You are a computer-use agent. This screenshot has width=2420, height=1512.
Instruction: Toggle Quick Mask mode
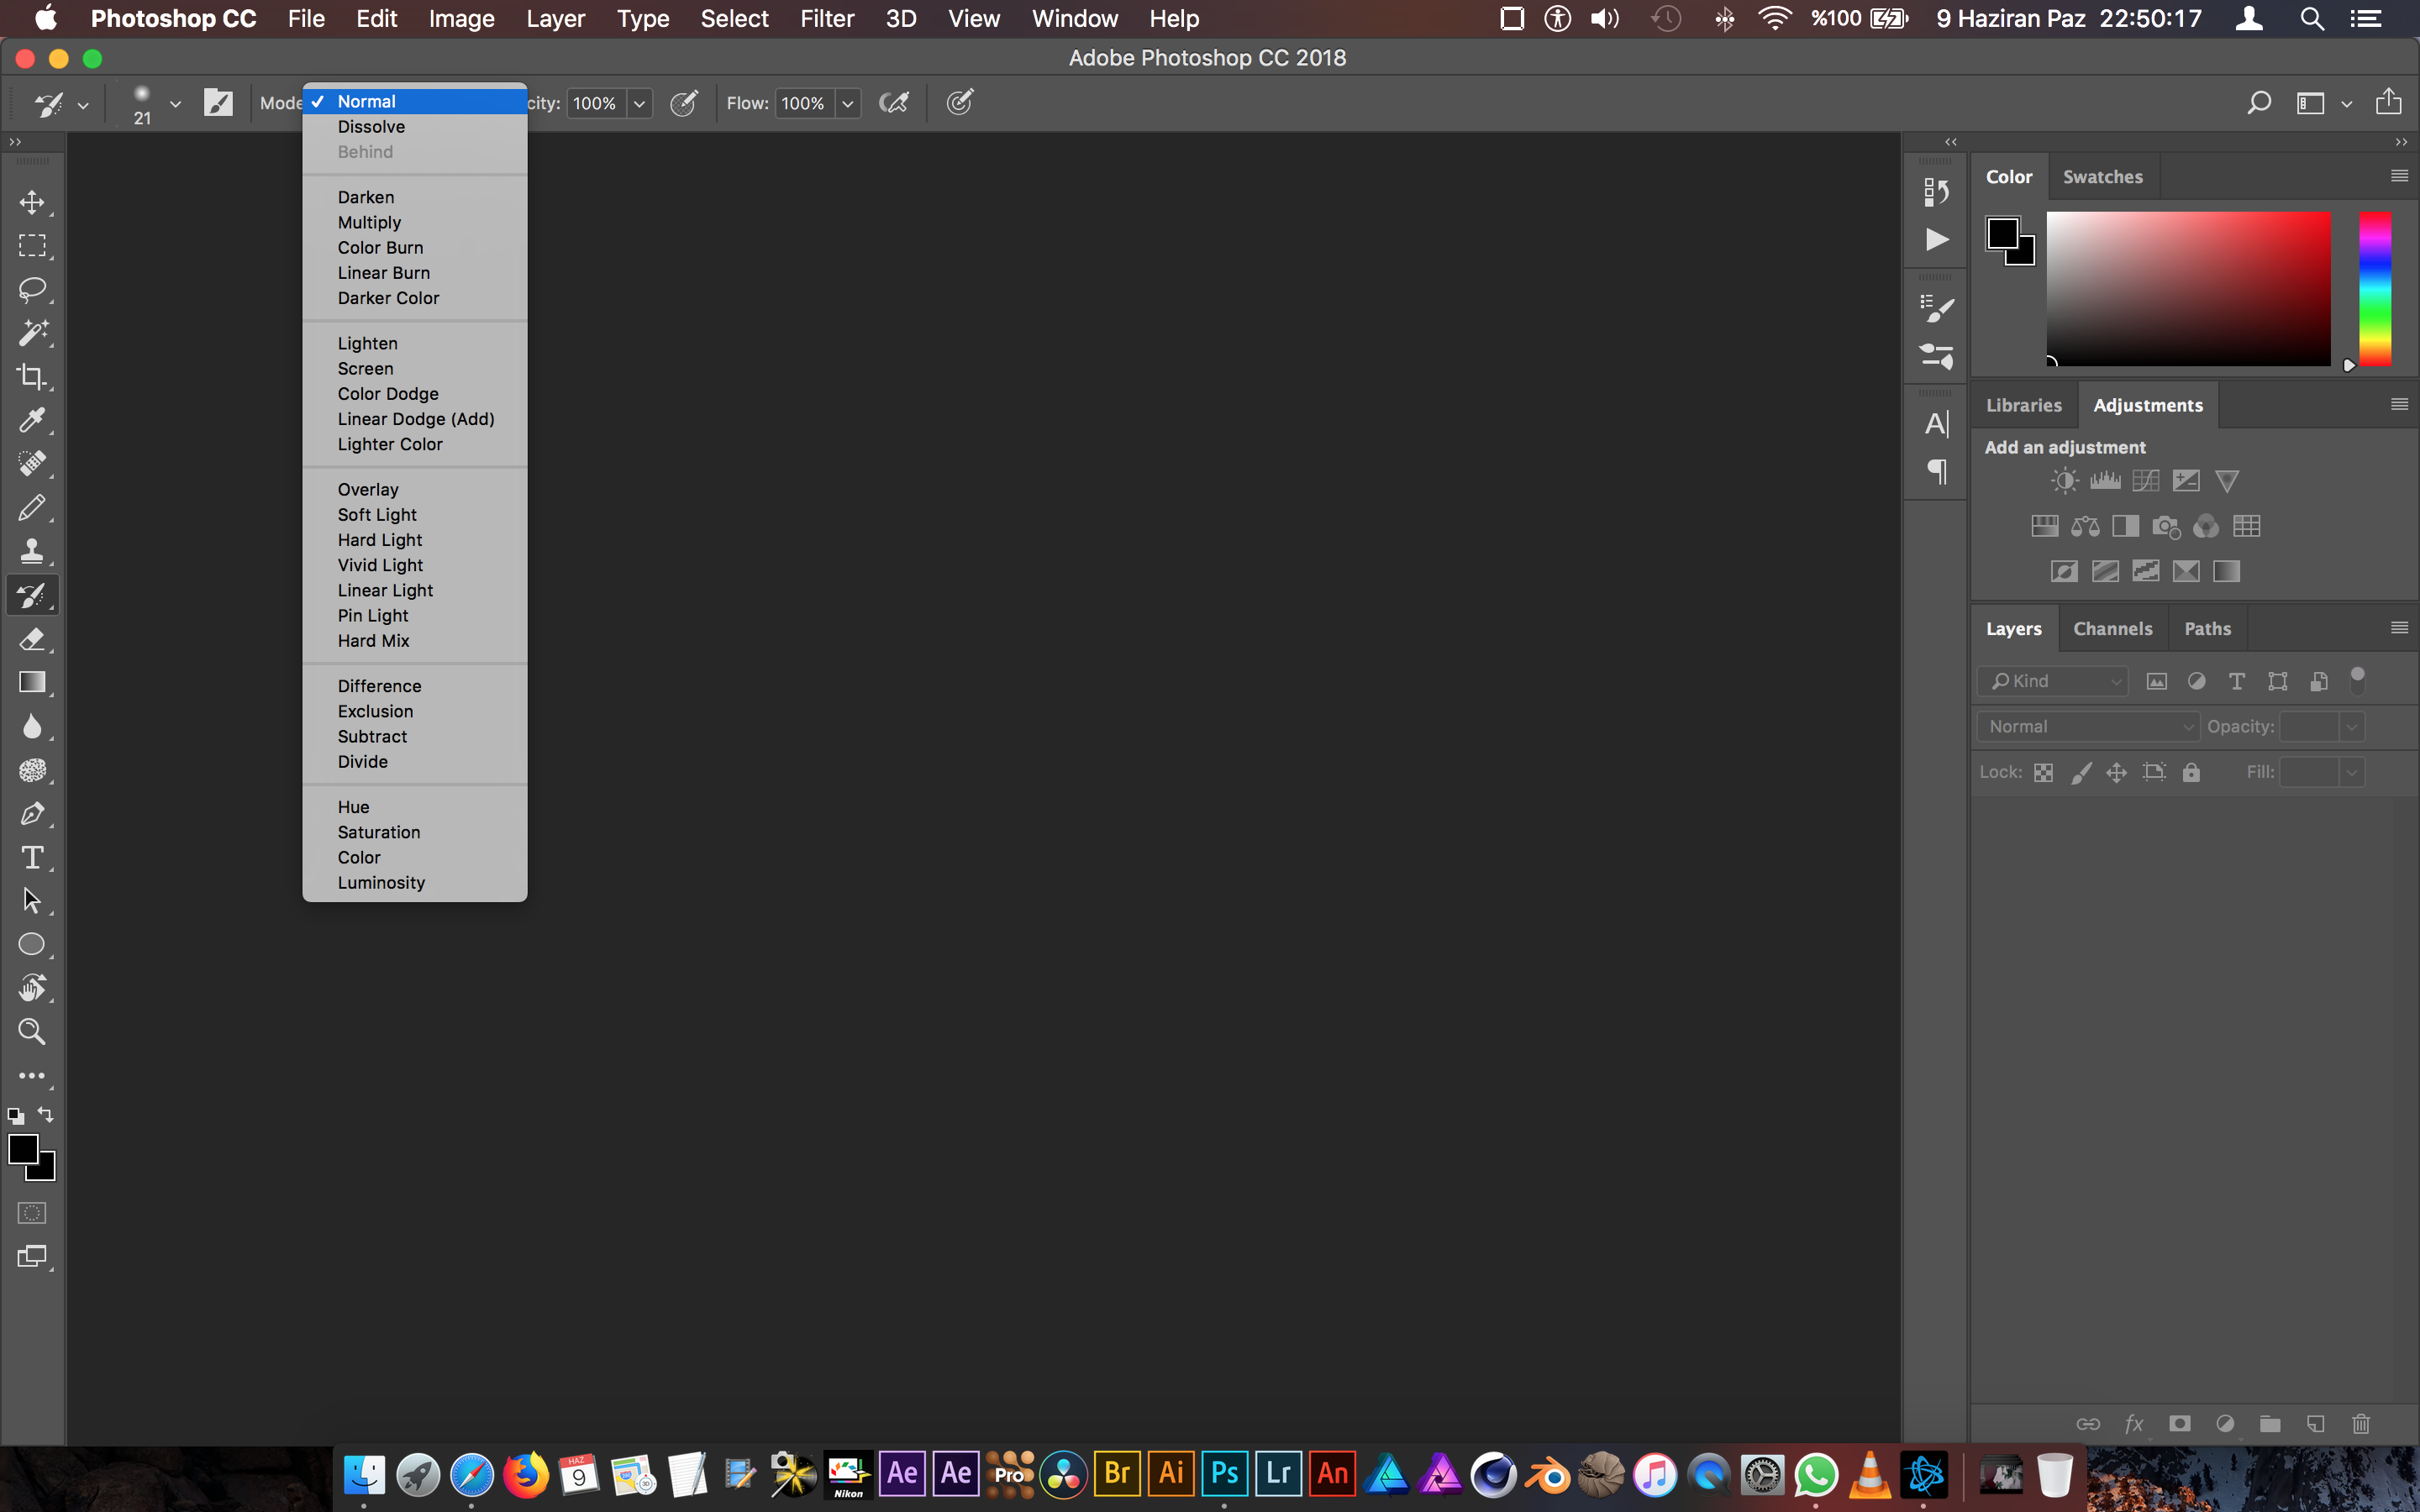(x=32, y=1213)
